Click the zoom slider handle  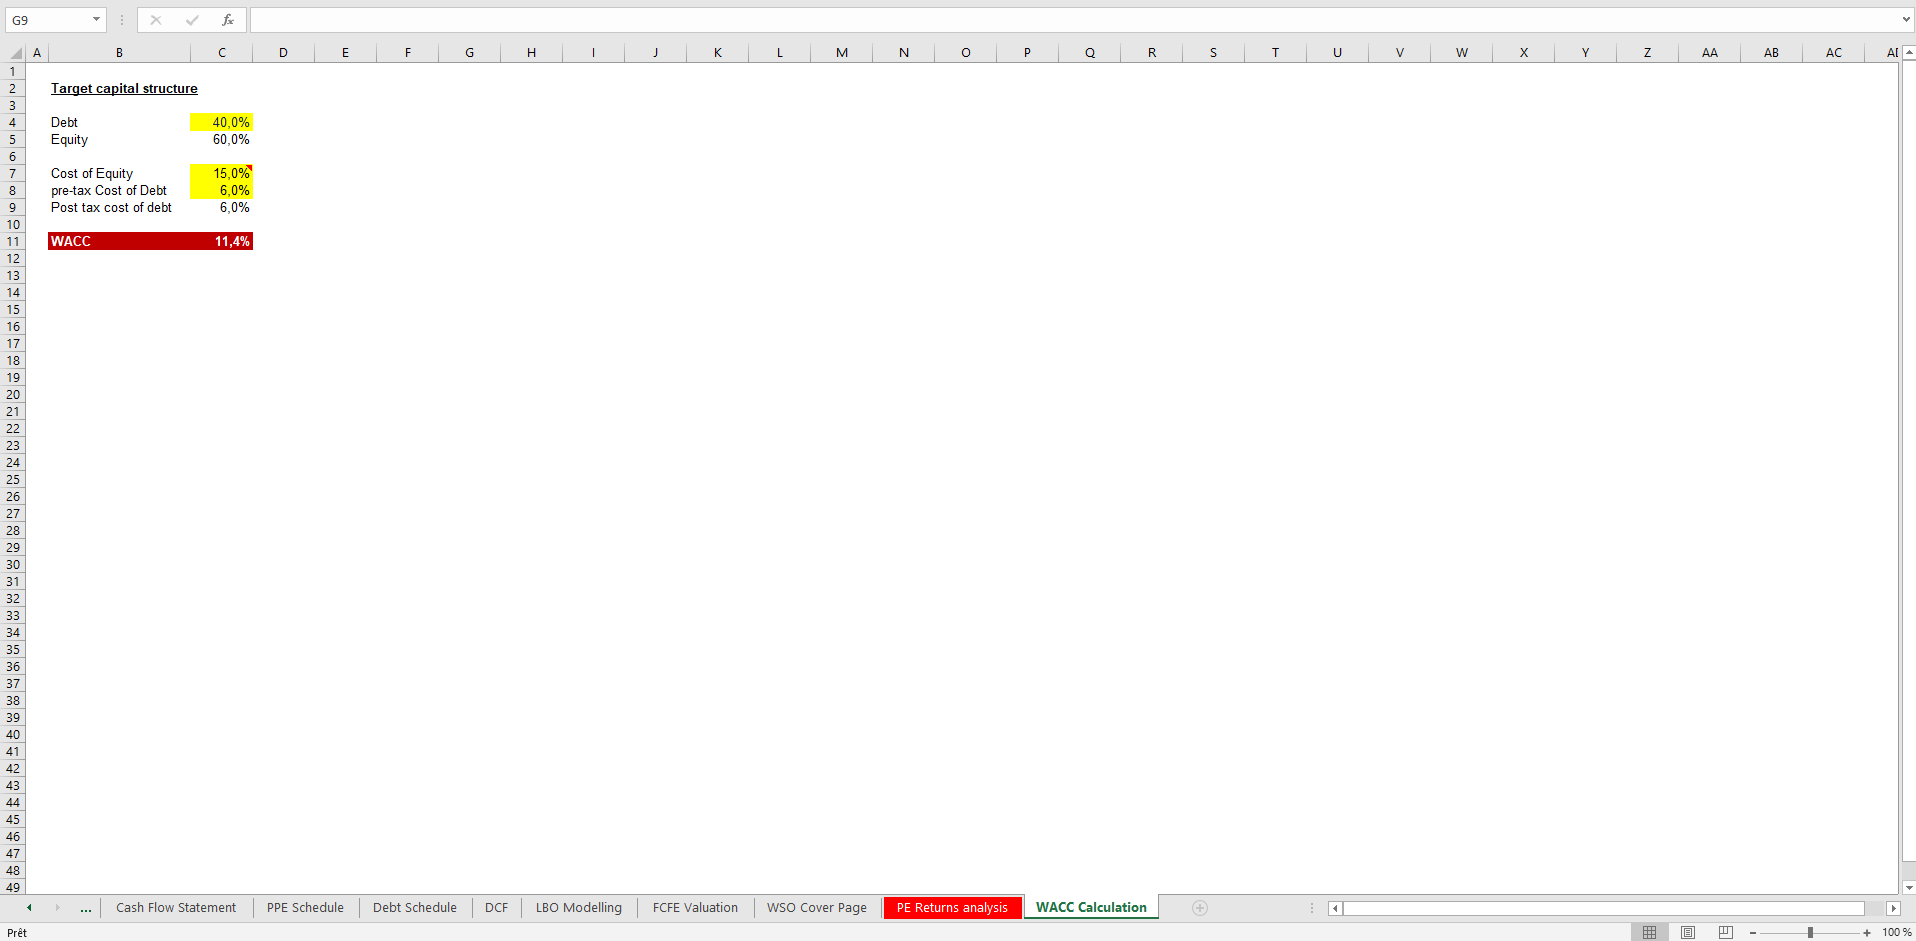coord(1810,932)
